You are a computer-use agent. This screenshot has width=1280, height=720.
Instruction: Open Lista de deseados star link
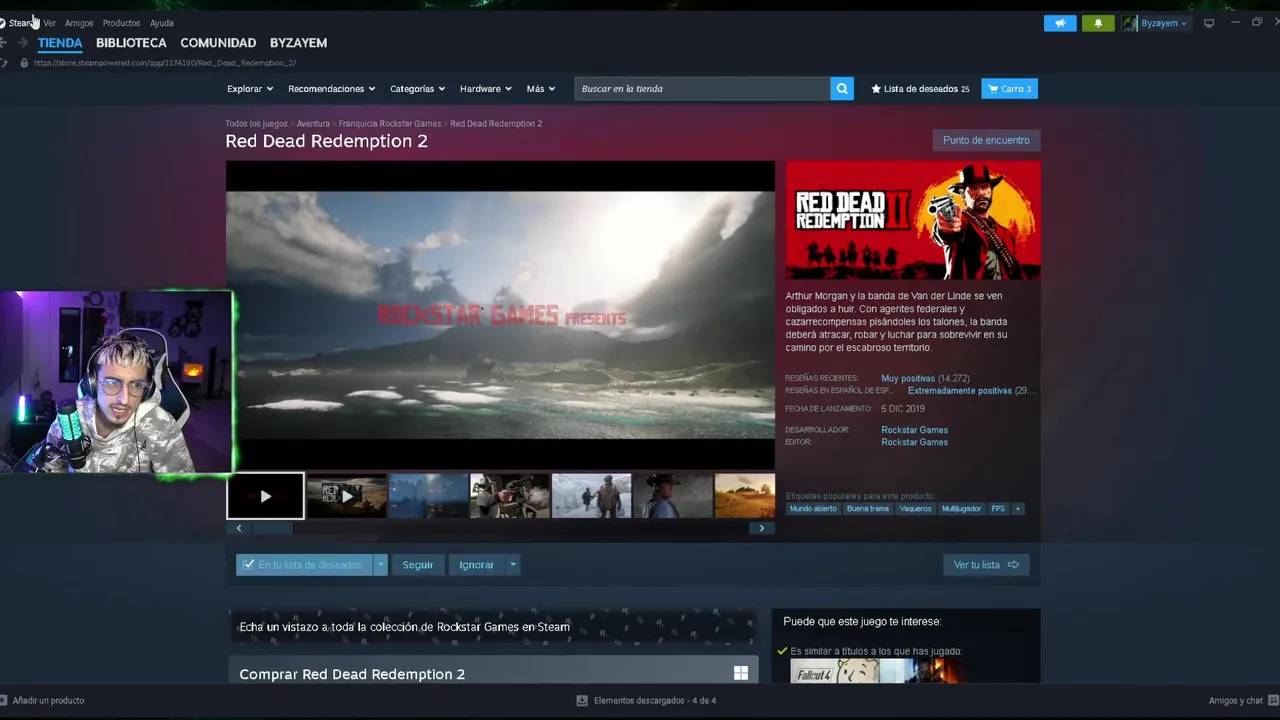tap(920, 89)
